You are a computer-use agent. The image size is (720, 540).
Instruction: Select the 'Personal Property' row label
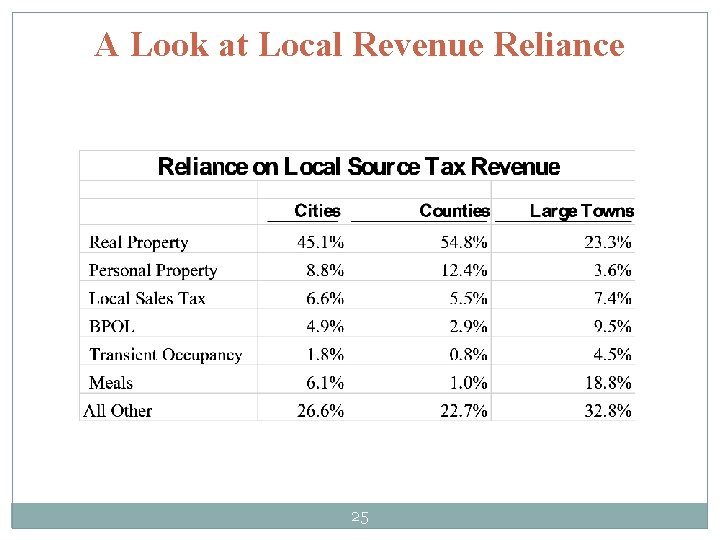153,270
